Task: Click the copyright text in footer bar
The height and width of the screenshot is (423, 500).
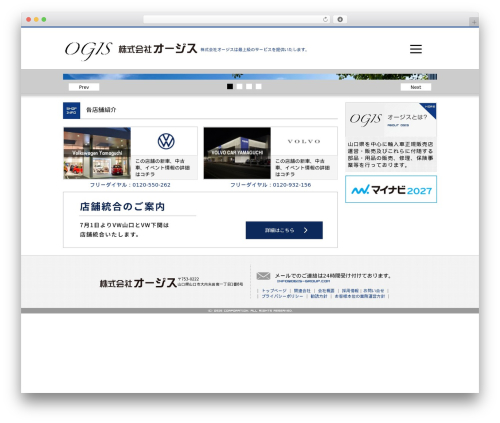Action: (250, 310)
